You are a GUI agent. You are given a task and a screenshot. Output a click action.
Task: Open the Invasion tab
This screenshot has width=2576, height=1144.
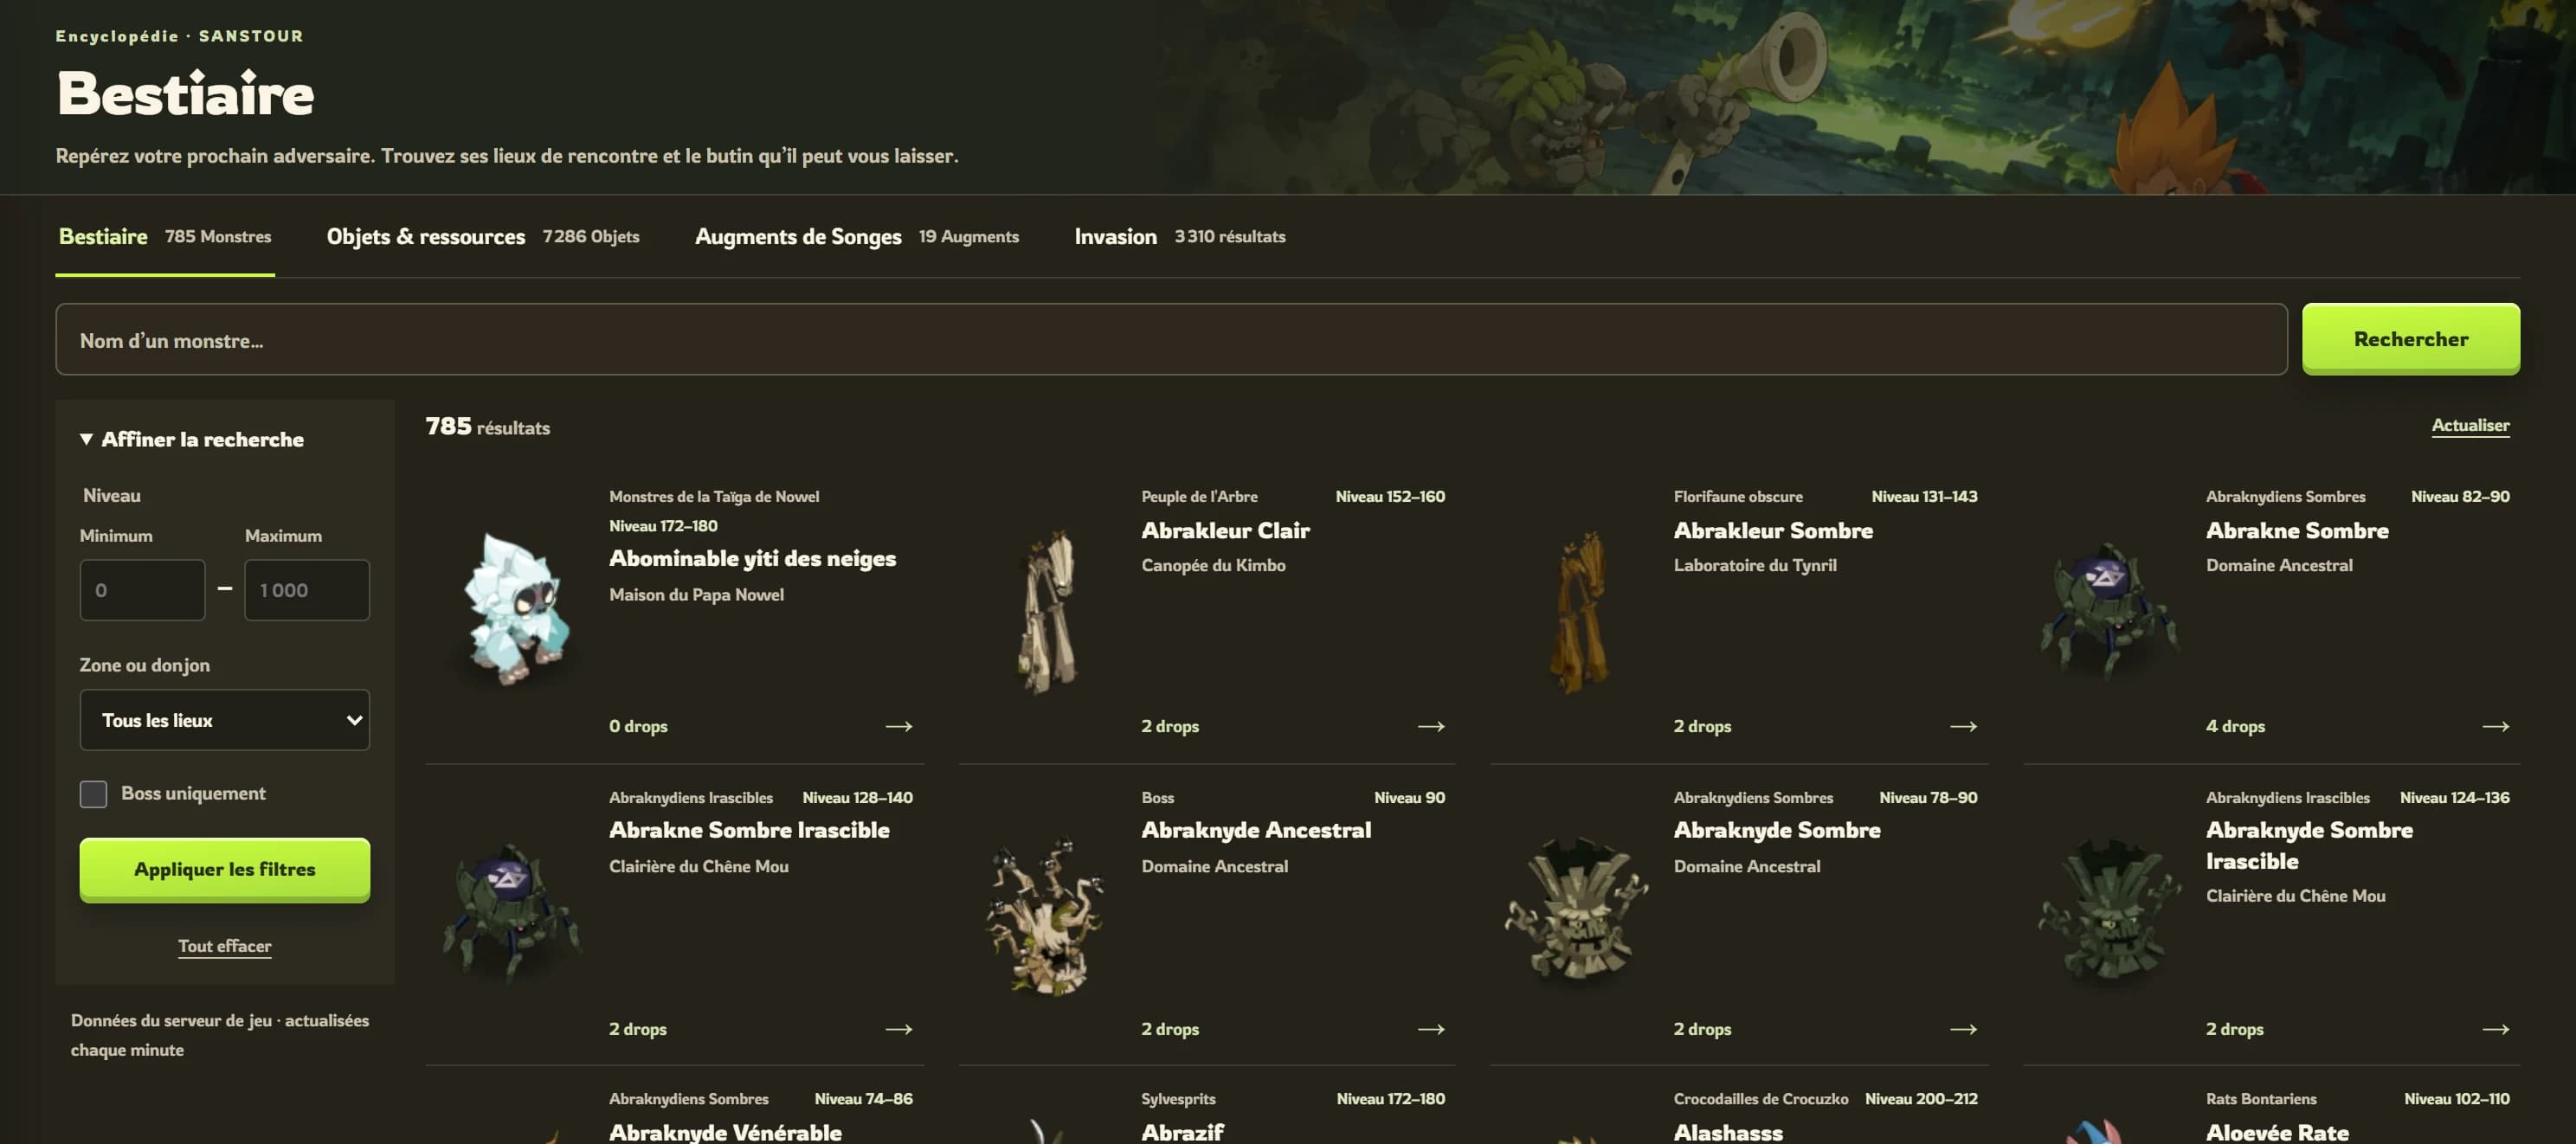tap(1180, 237)
